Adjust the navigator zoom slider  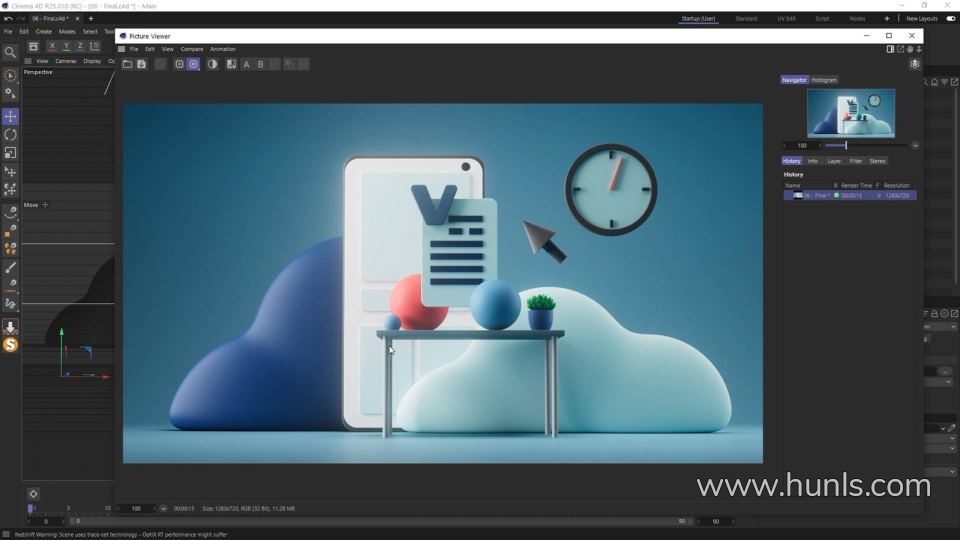865,146
